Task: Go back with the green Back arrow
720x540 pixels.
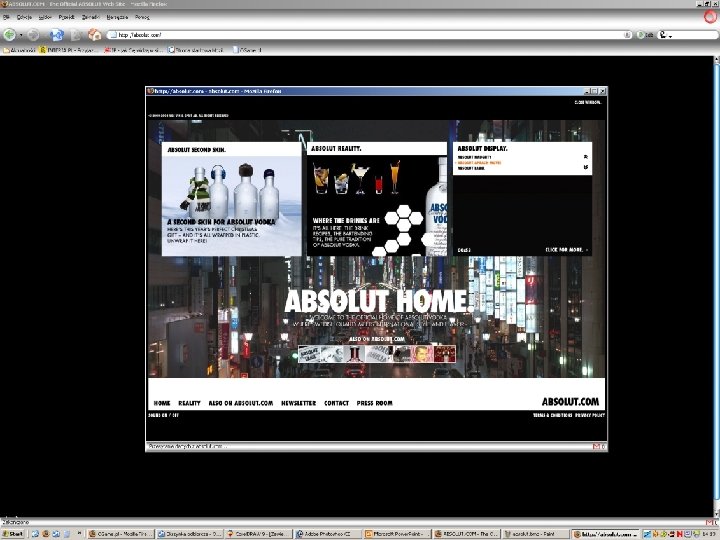Action: pyautogui.click(x=9, y=34)
